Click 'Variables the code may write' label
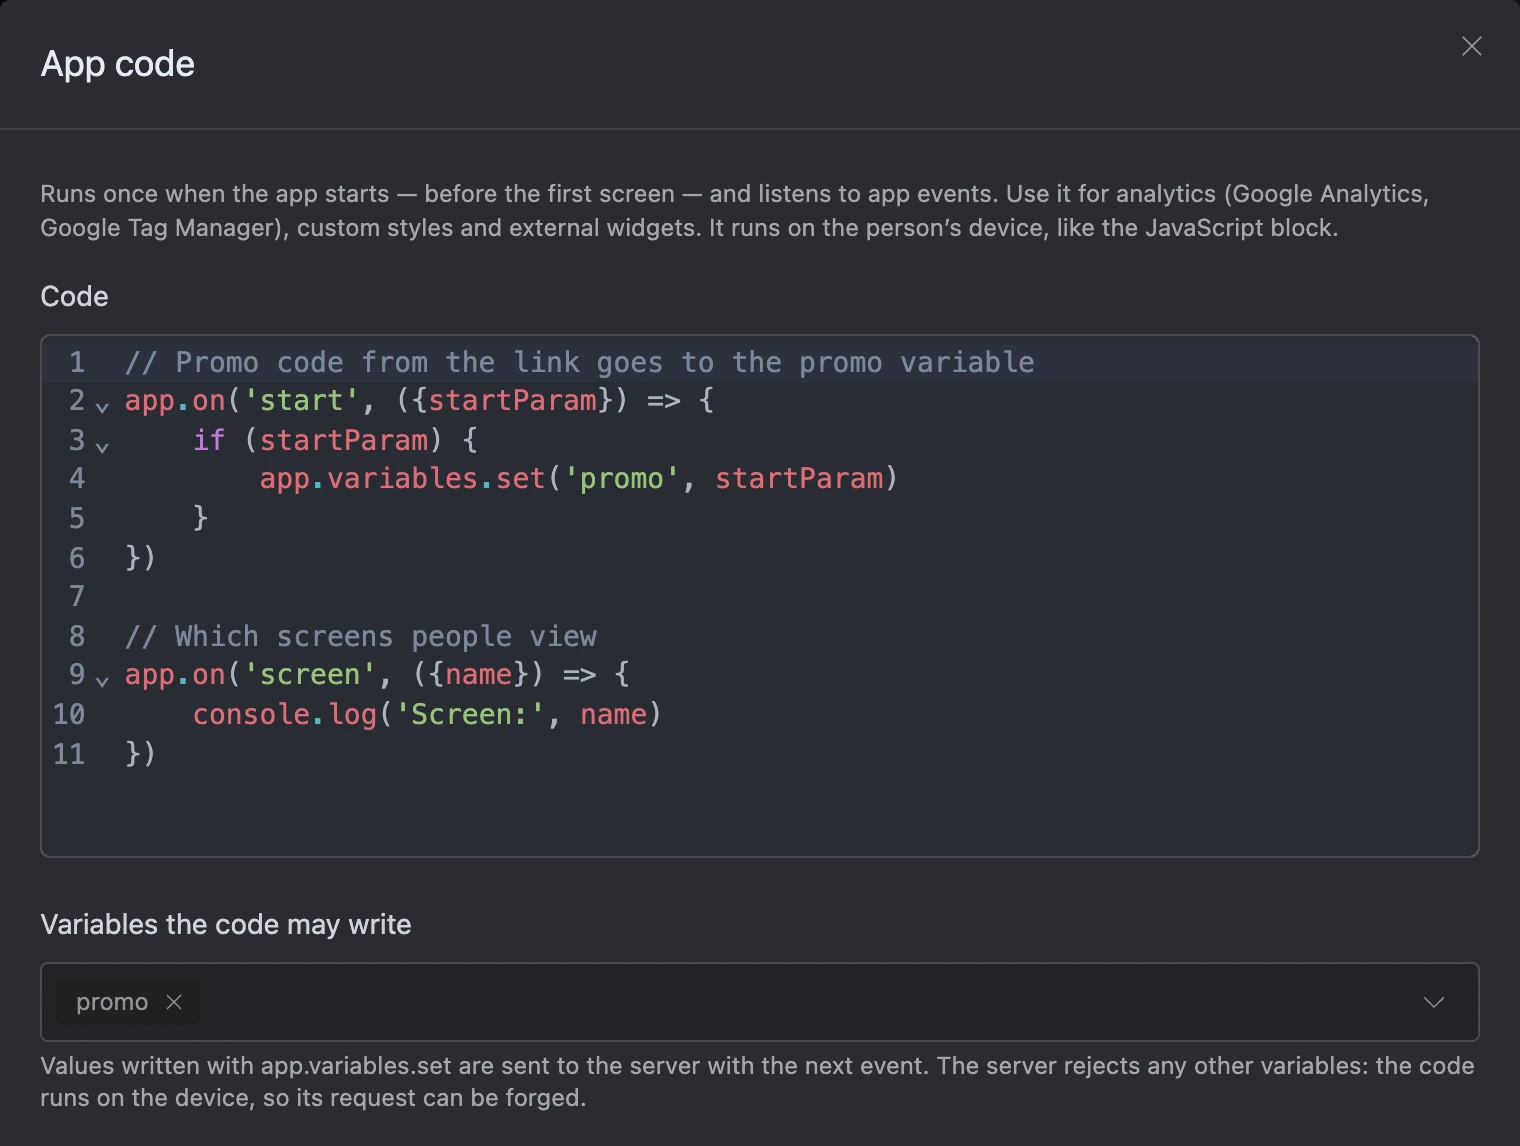 click(x=226, y=924)
